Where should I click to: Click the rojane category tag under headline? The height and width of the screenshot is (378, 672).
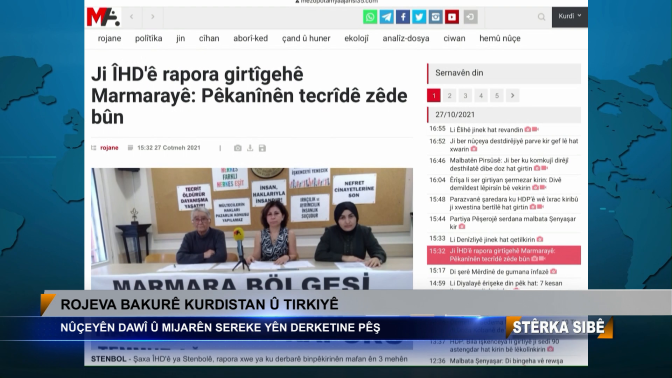tap(109, 148)
